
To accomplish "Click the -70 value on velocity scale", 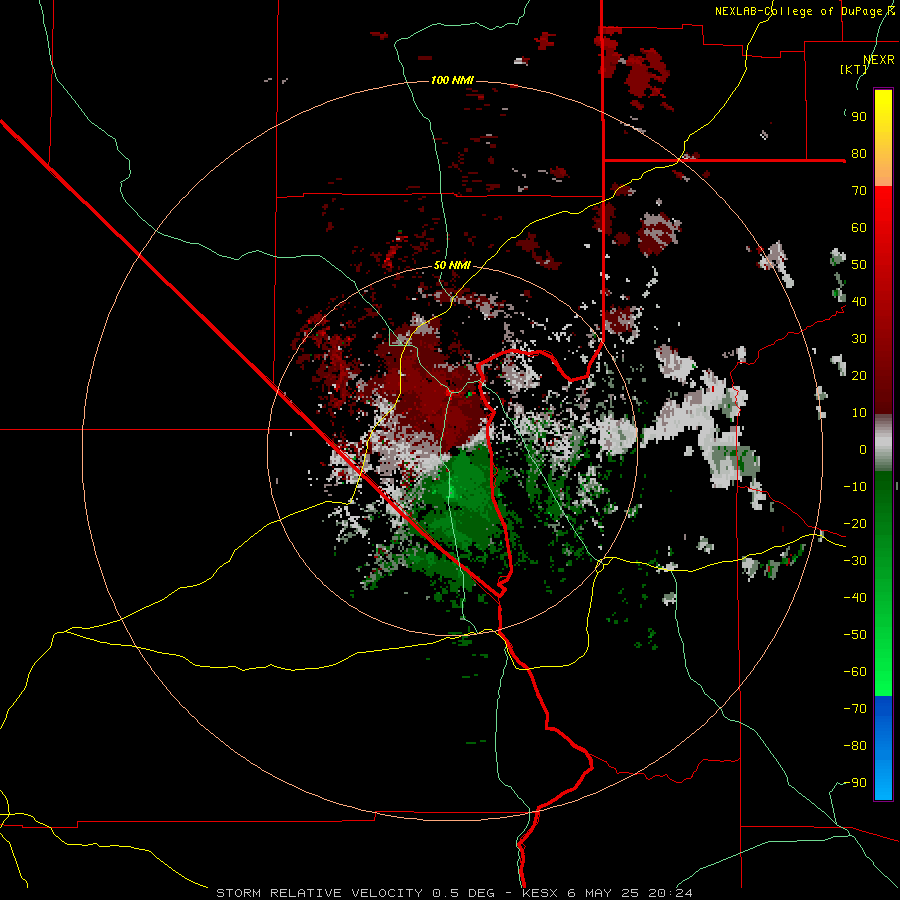I will tap(855, 709).
